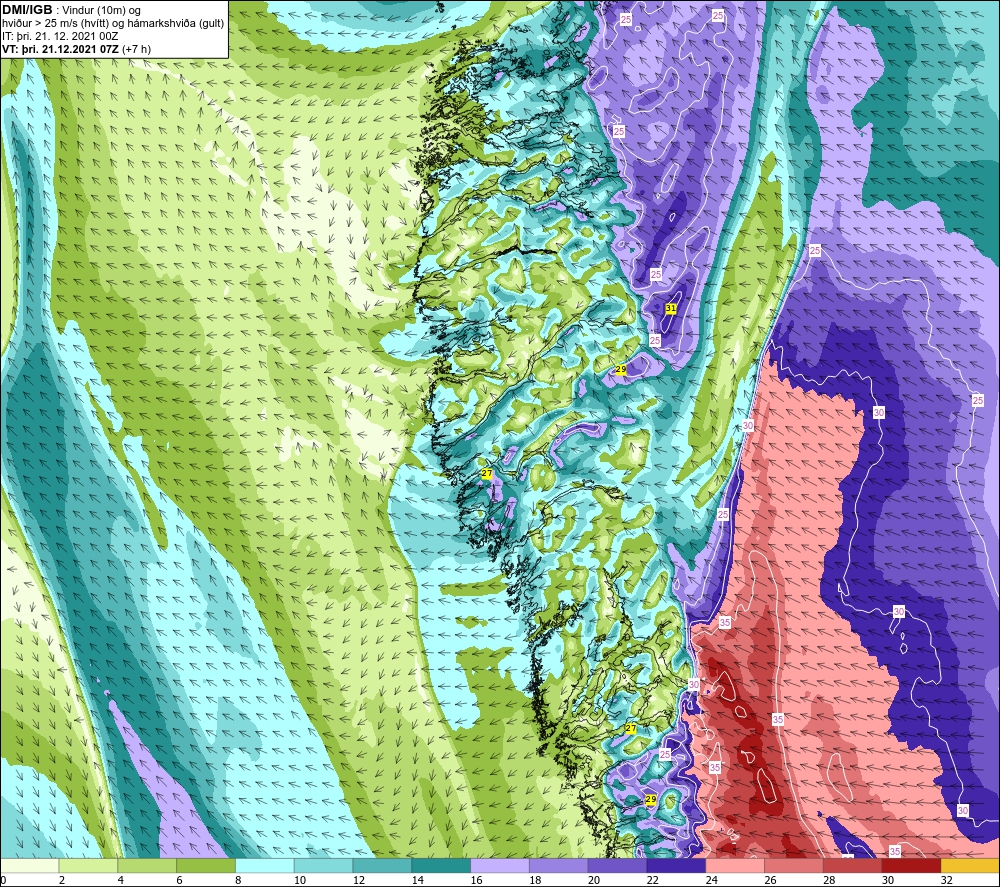Click the scale tick number '8'
The height and width of the screenshot is (887, 1000).
pyautogui.click(x=238, y=881)
